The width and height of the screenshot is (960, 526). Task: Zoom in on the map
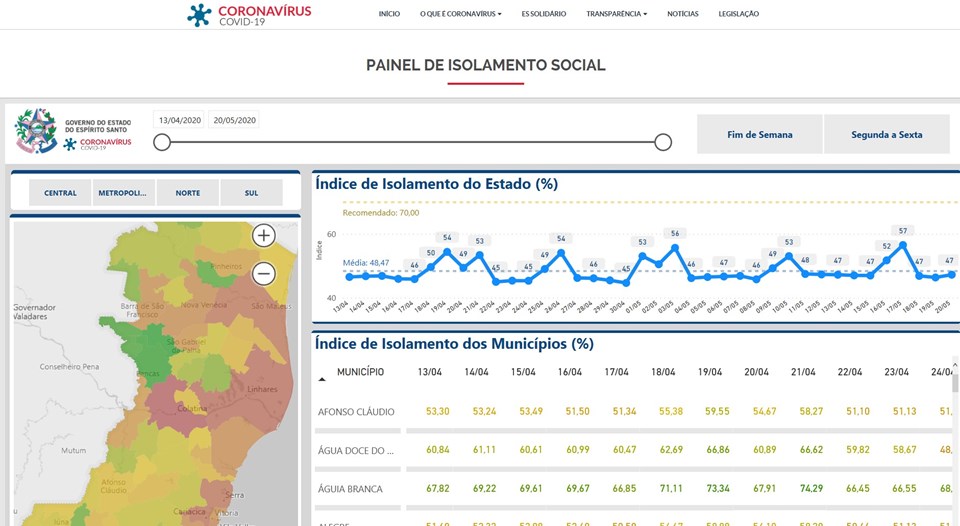coord(263,236)
